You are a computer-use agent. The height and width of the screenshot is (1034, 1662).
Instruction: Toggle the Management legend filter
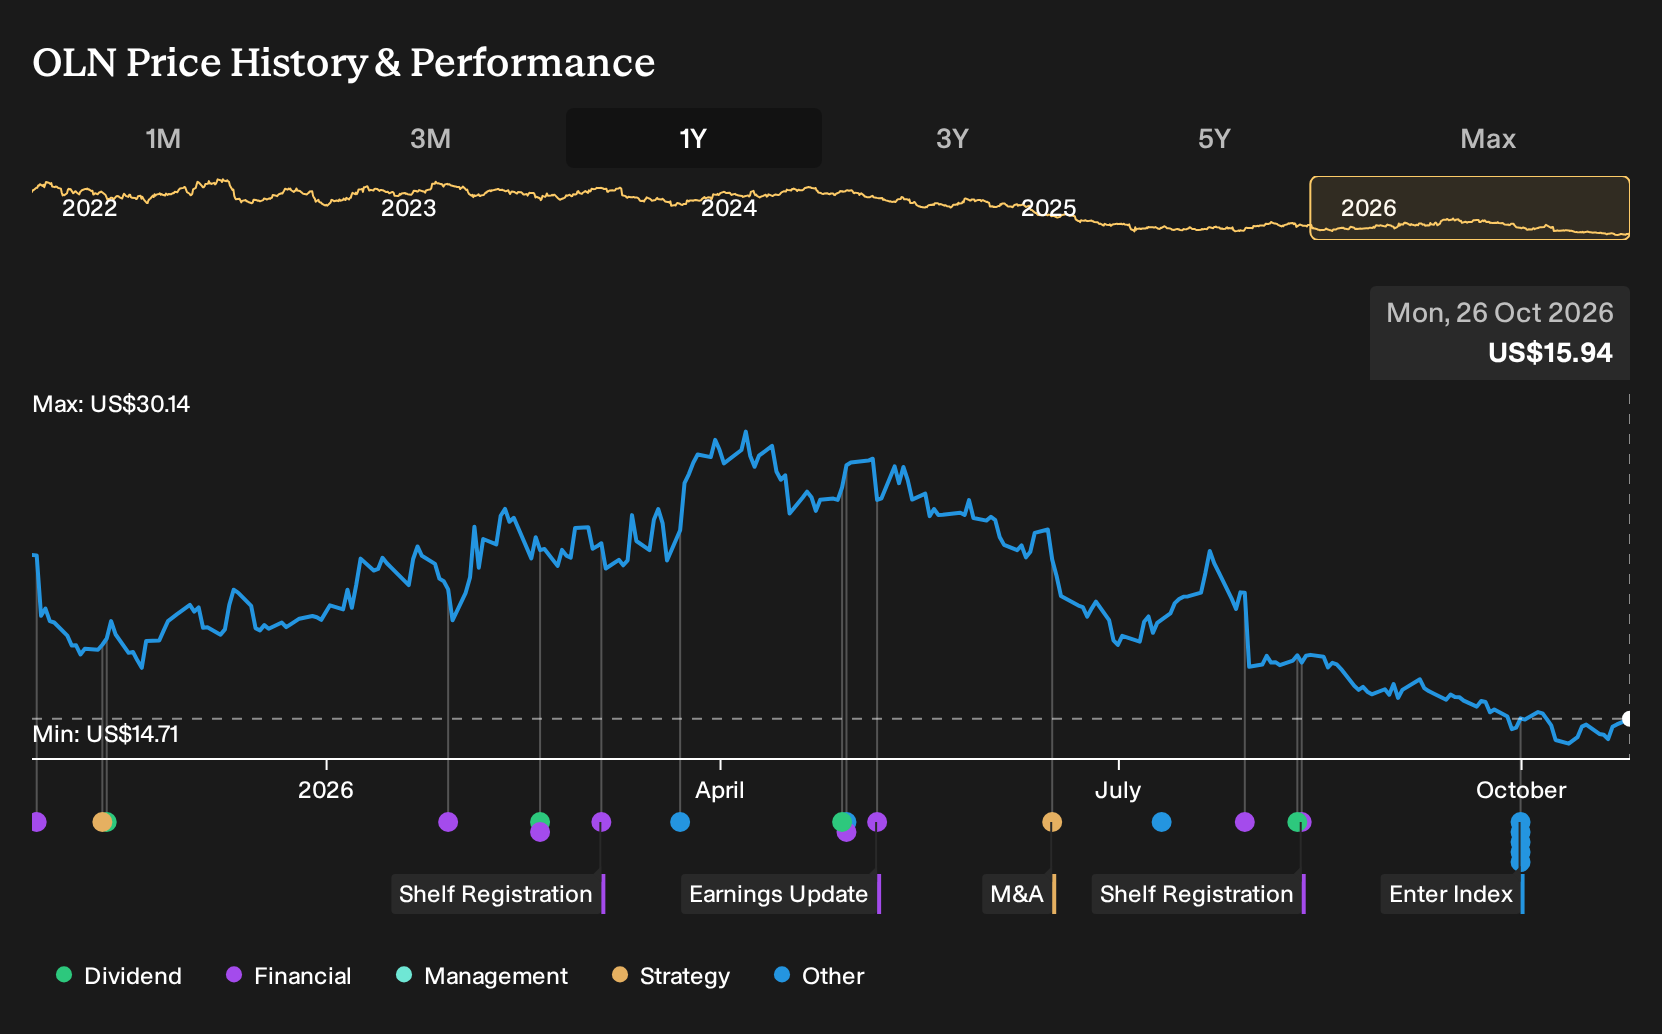482,976
